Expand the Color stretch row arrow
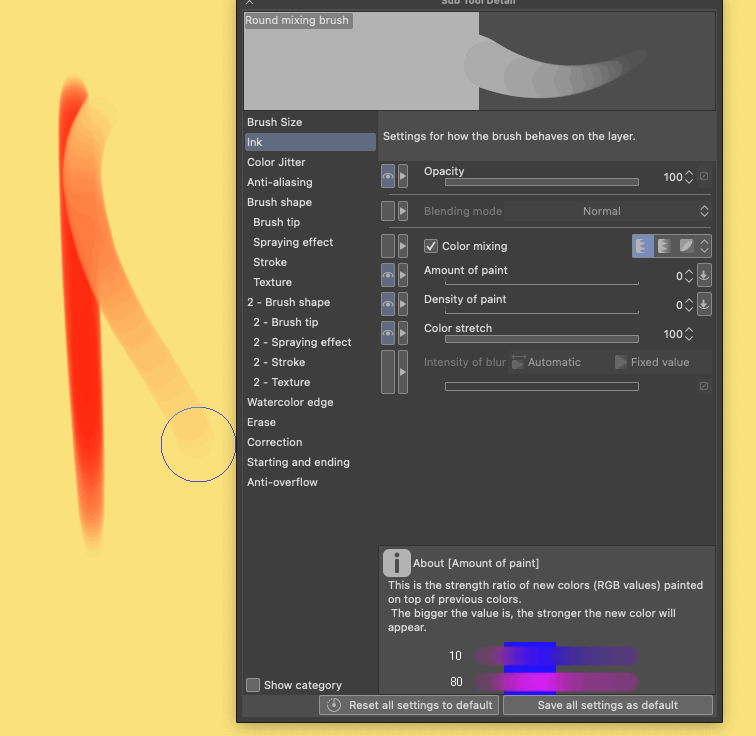Viewport: 756px width, 736px height. (x=403, y=333)
